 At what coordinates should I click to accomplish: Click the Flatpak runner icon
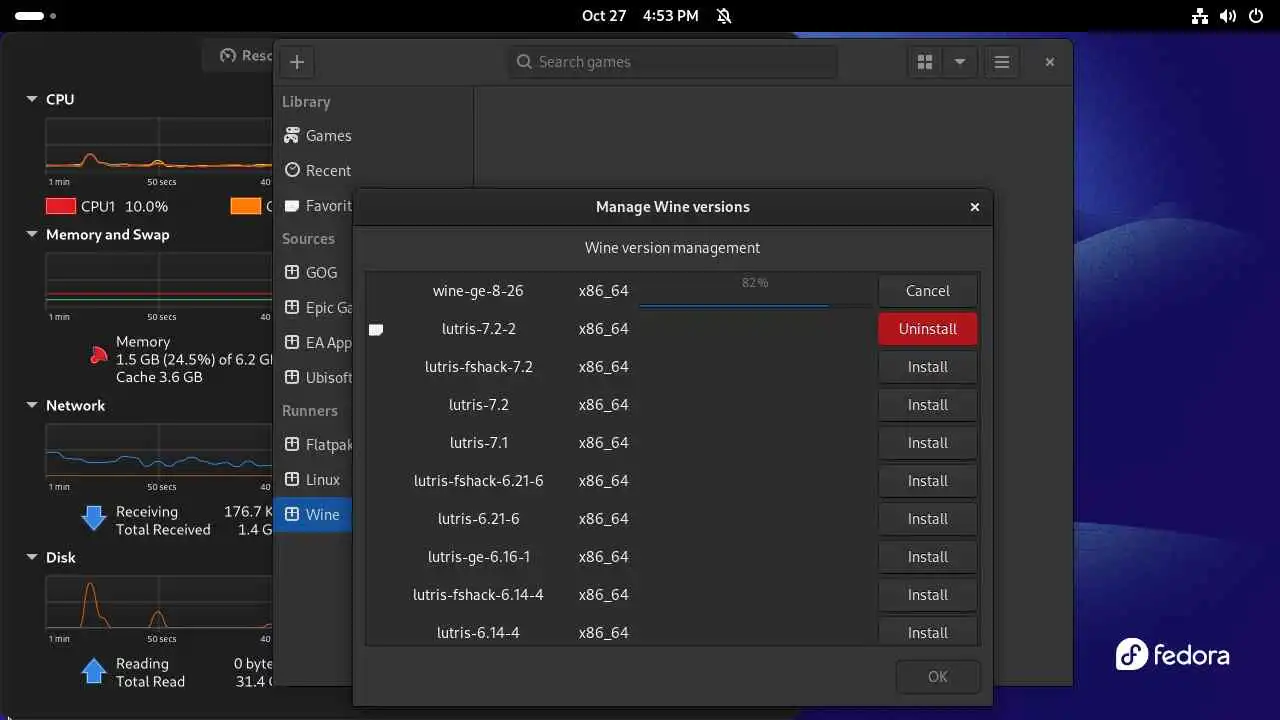click(292, 444)
